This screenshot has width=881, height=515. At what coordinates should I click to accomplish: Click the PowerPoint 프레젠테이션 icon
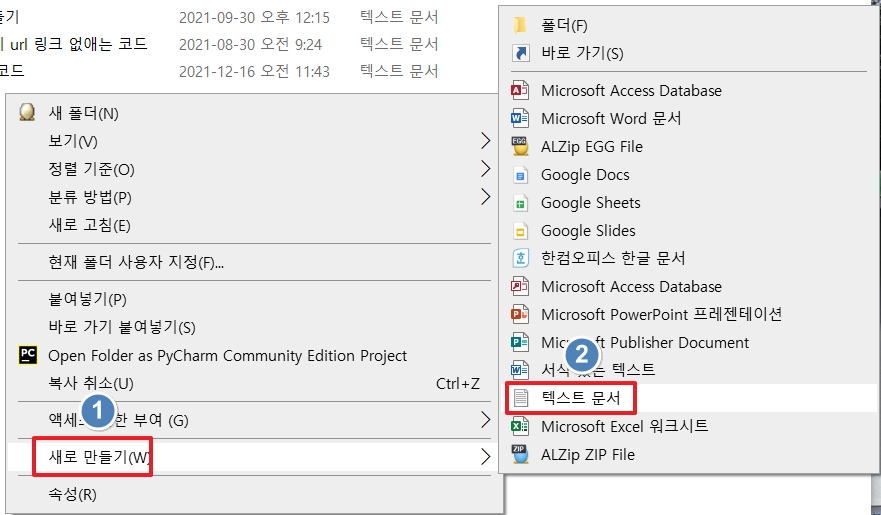[520, 314]
